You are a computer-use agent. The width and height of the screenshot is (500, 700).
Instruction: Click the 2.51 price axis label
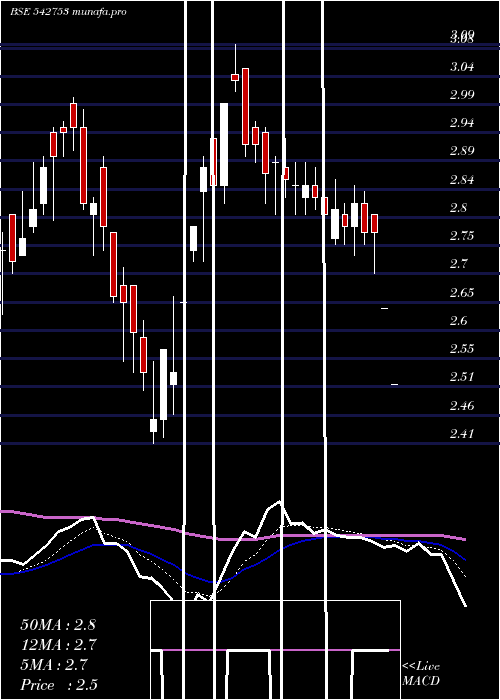(462, 377)
